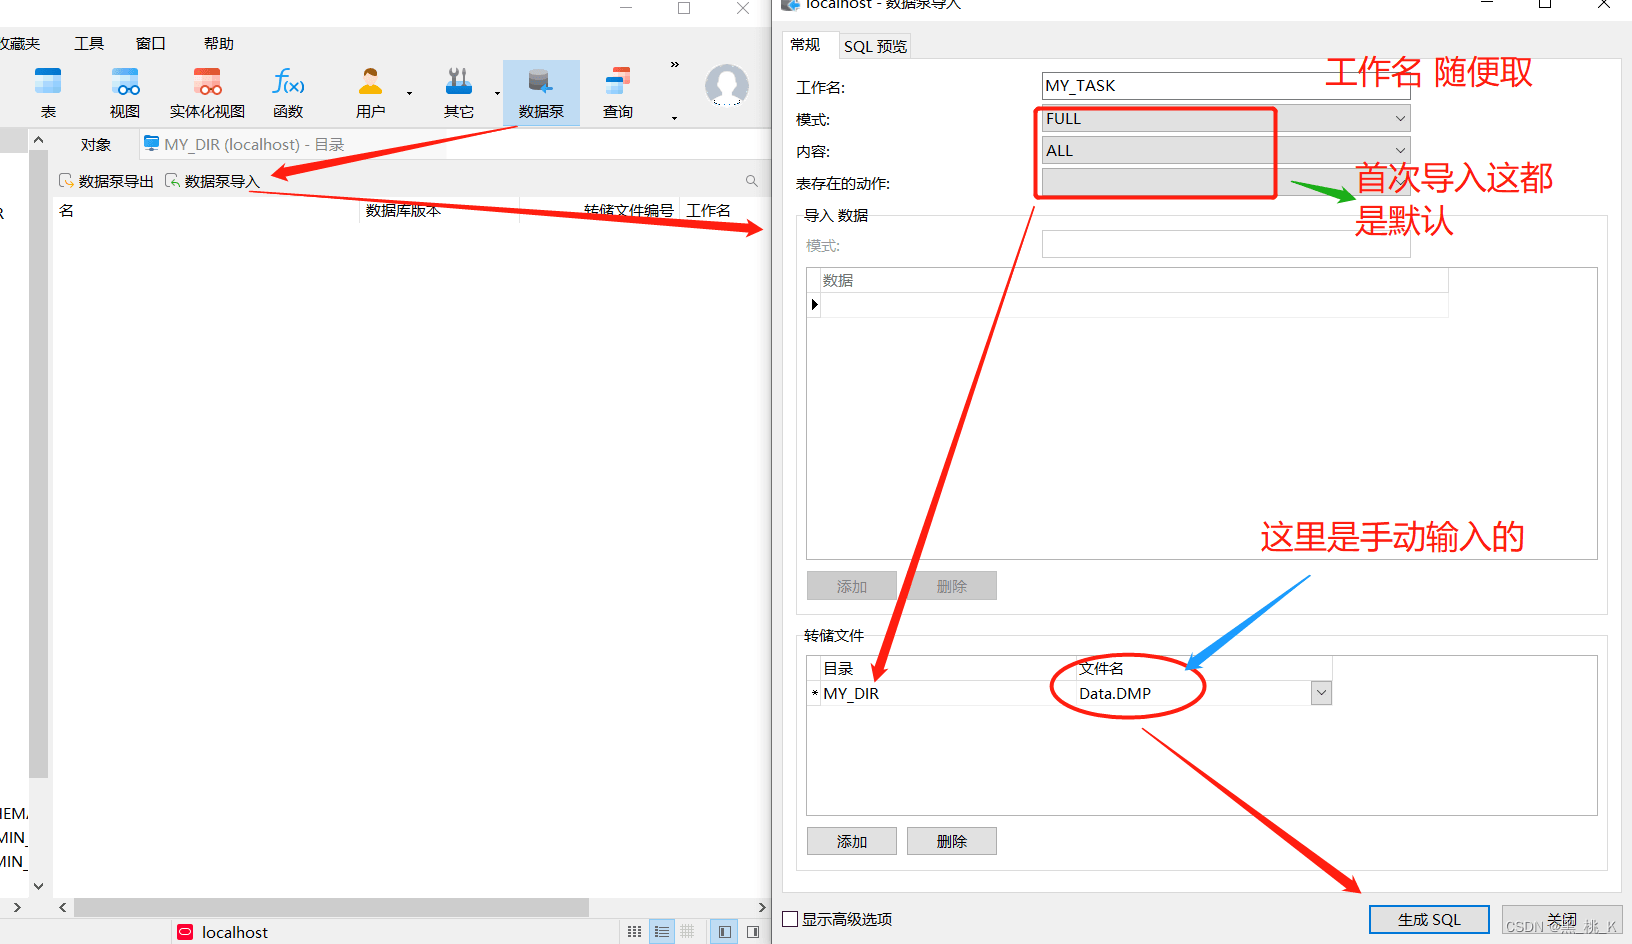Switch to detail table view in status bar
The height and width of the screenshot is (944, 1632).
click(688, 932)
